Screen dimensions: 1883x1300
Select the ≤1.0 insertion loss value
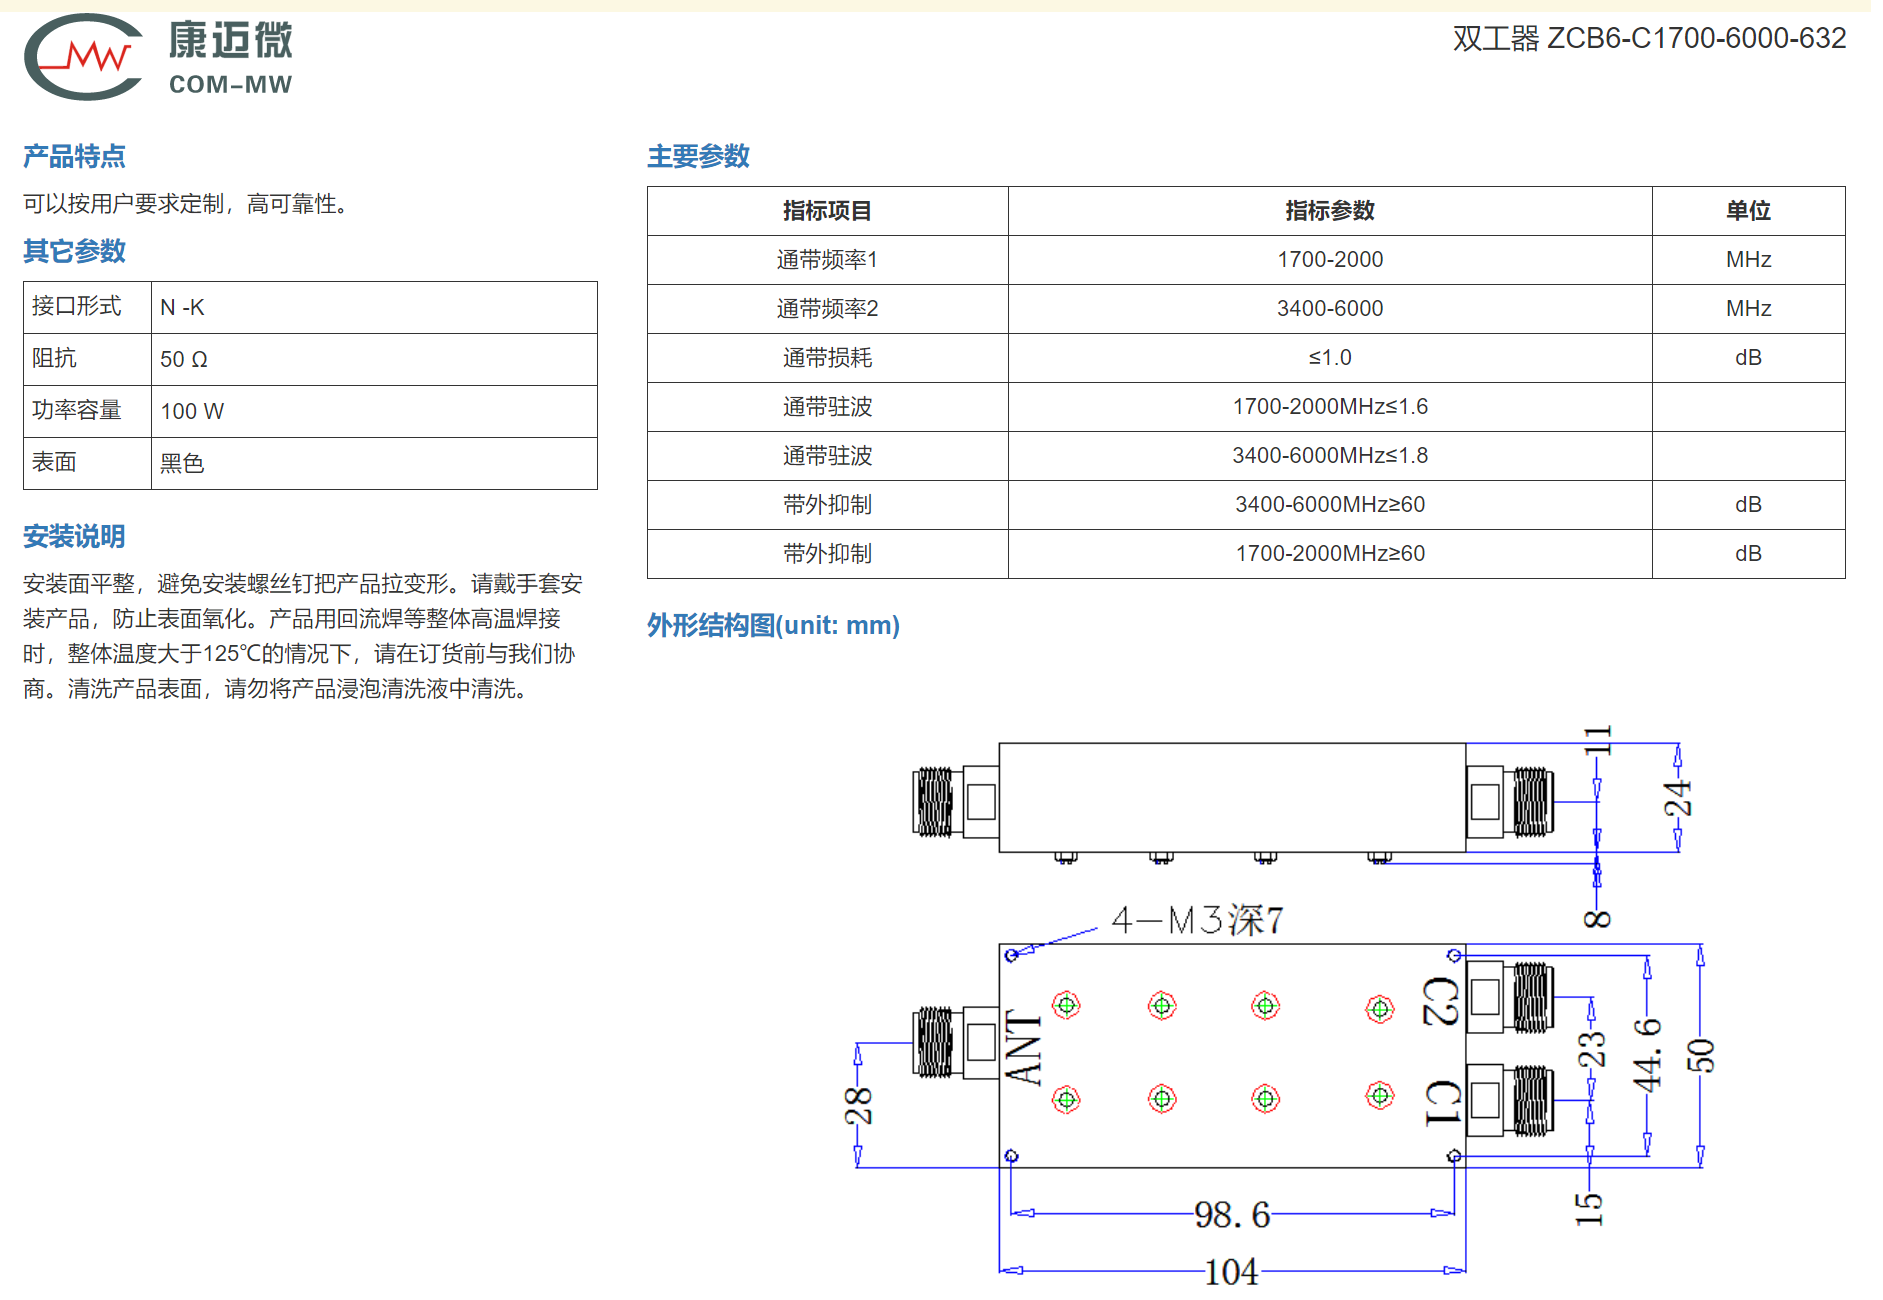(x=1330, y=358)
